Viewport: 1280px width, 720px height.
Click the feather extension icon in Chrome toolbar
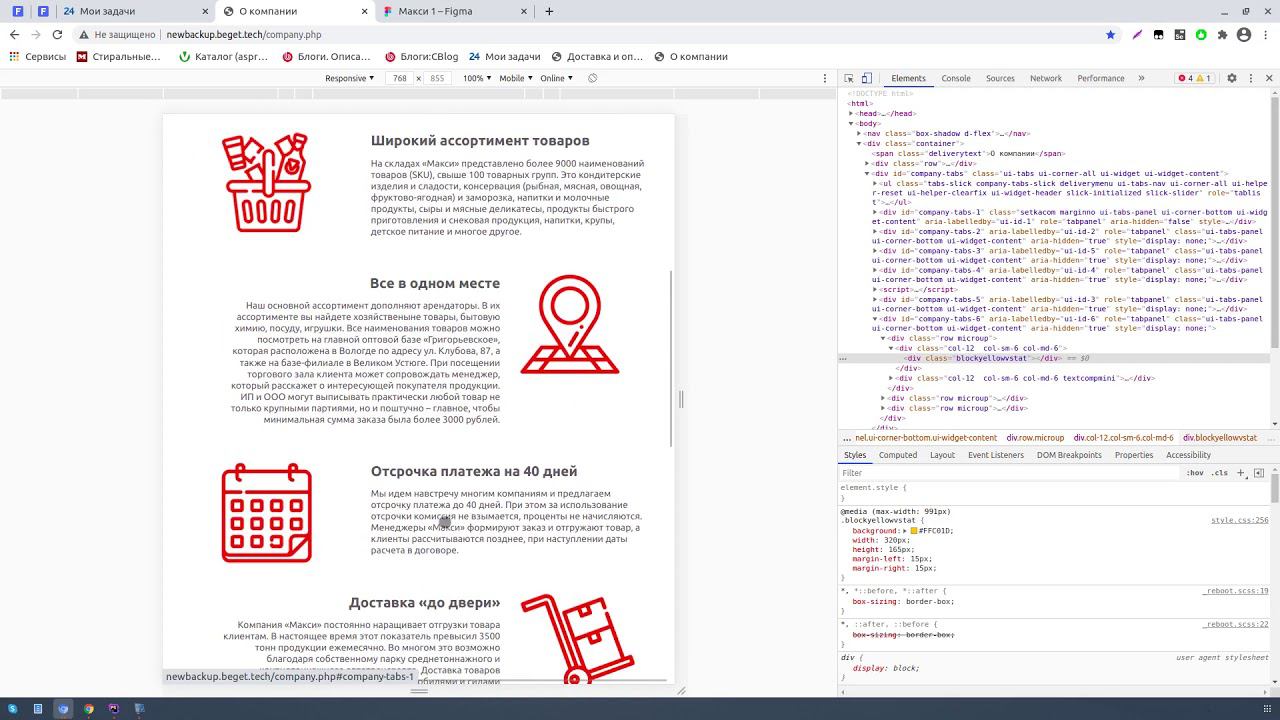pyautogui.click(x=1137, y=34)
